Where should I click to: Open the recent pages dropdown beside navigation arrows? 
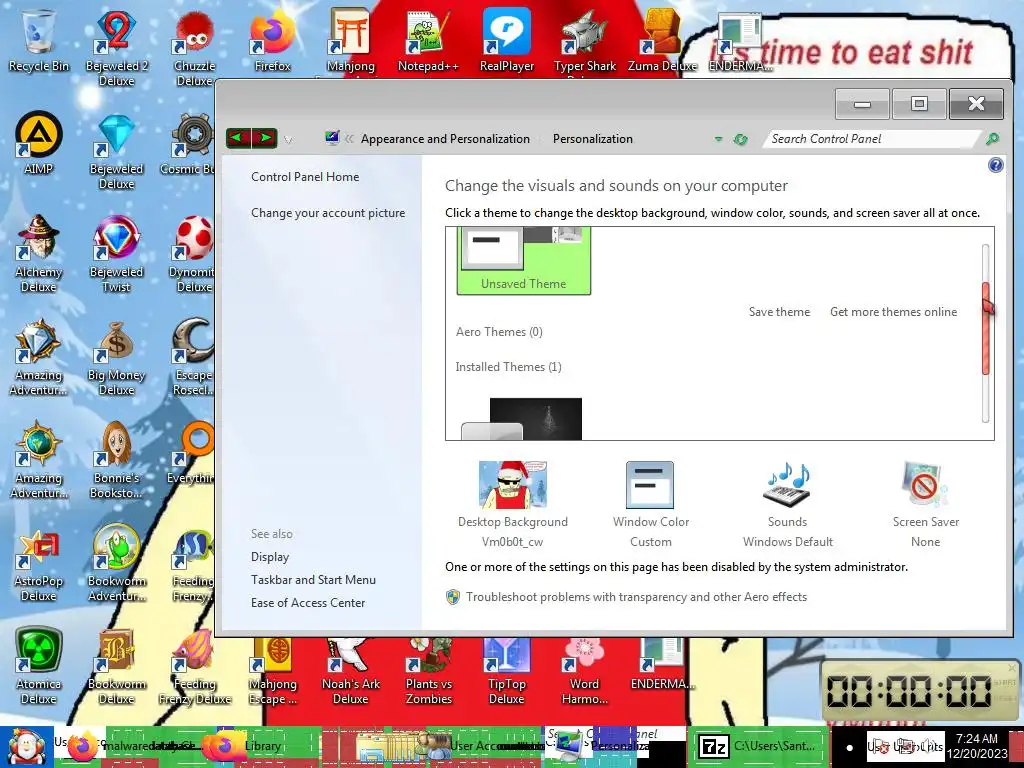click(x=288, y=139)
